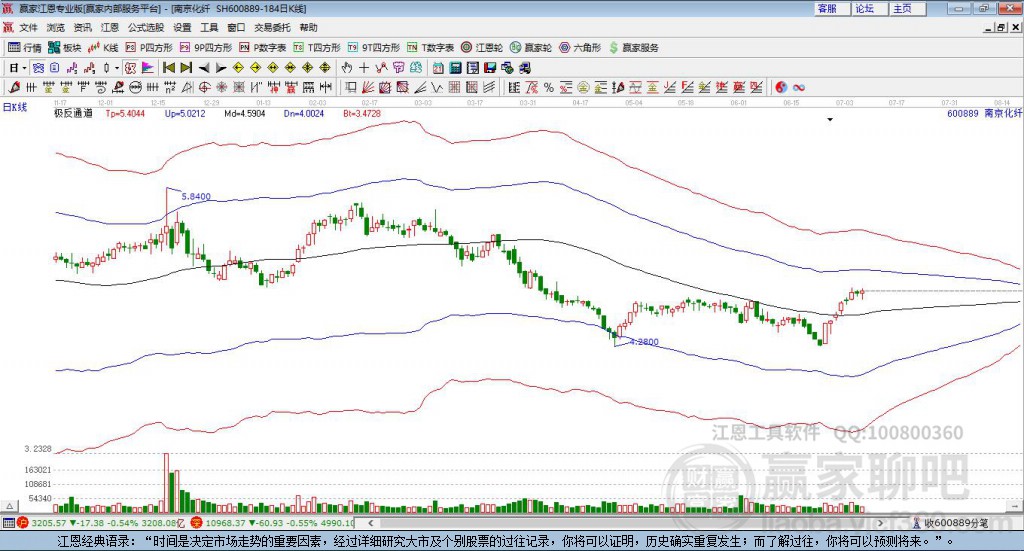Click the up triangle at volume pane left
Viewport: 1024px width, 551px height.
9,506
